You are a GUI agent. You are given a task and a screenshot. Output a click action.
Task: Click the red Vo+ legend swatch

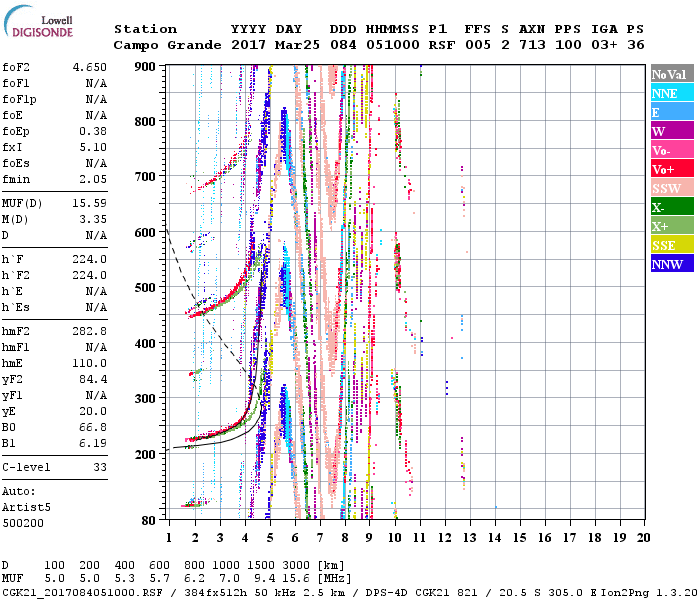coord(671,169)
